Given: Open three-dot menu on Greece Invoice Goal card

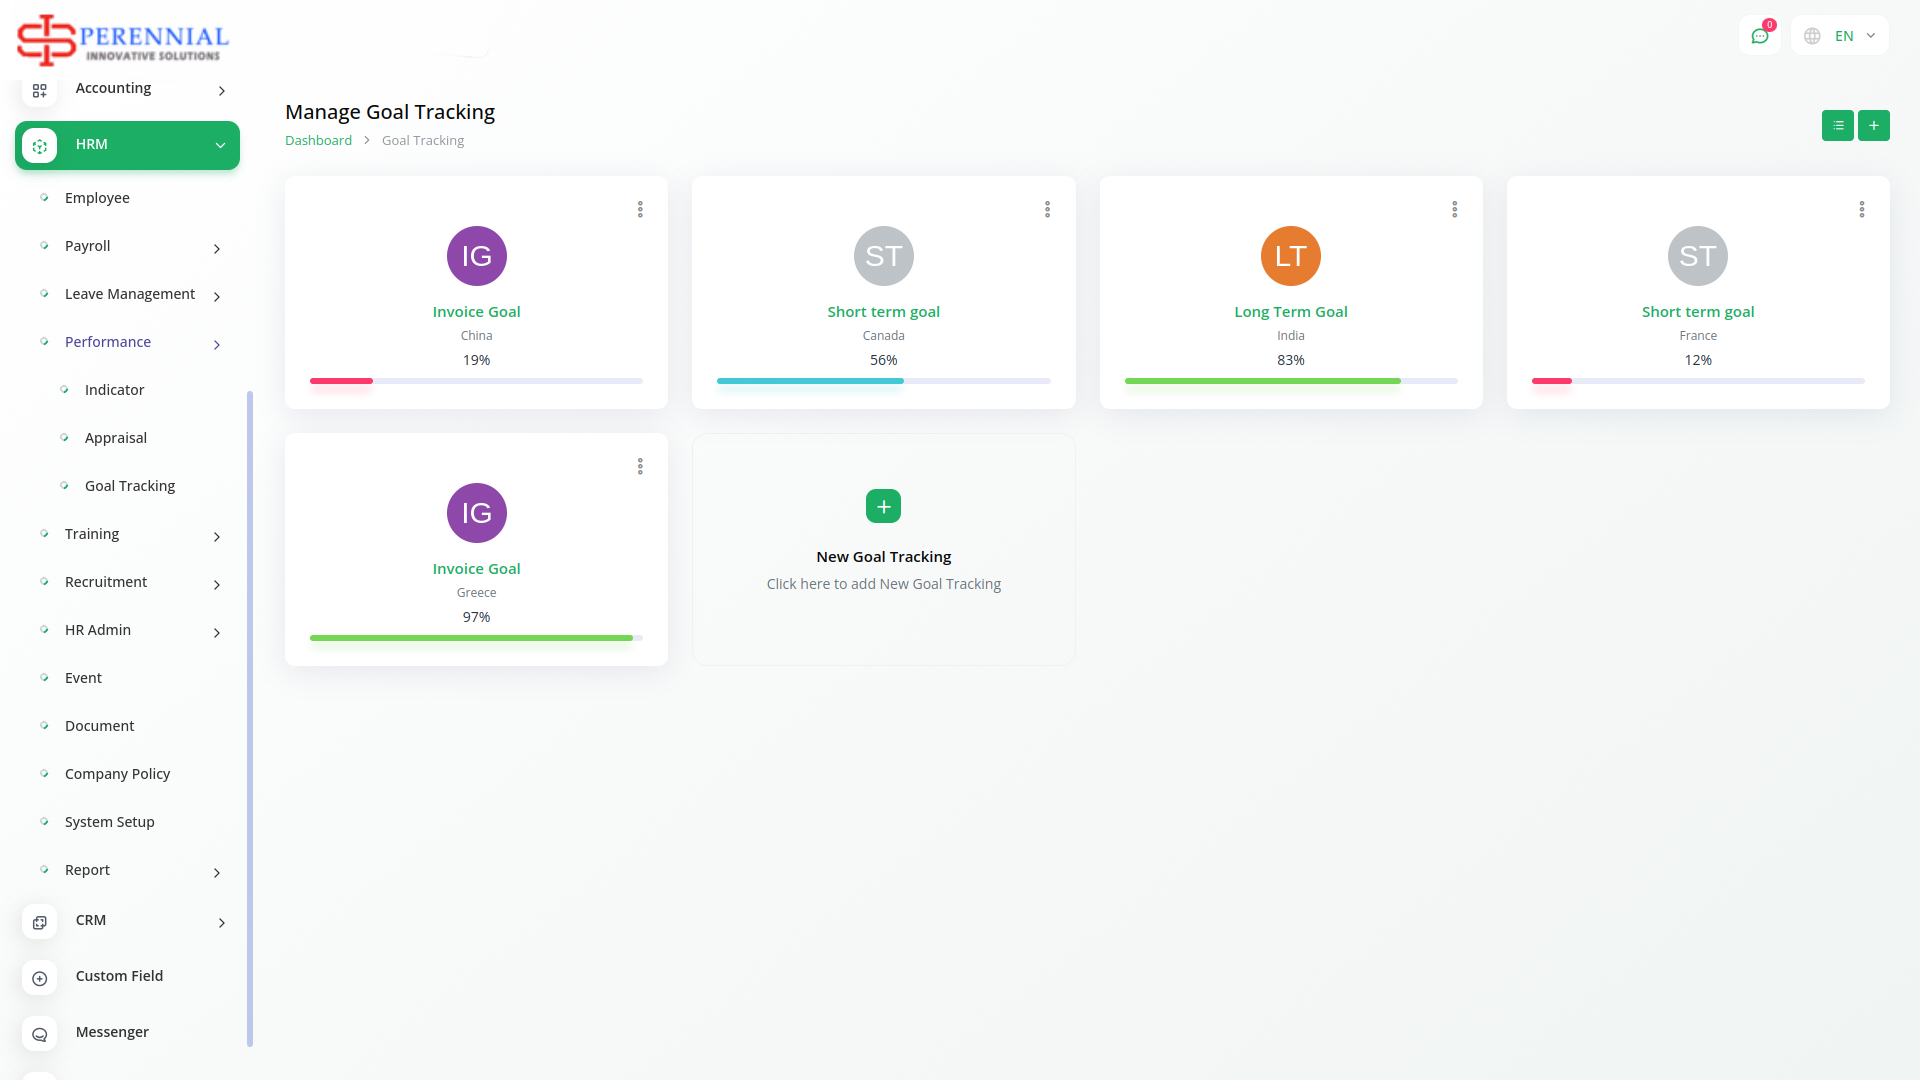Looking at the screenshot, I should click(x=640, y=466).
